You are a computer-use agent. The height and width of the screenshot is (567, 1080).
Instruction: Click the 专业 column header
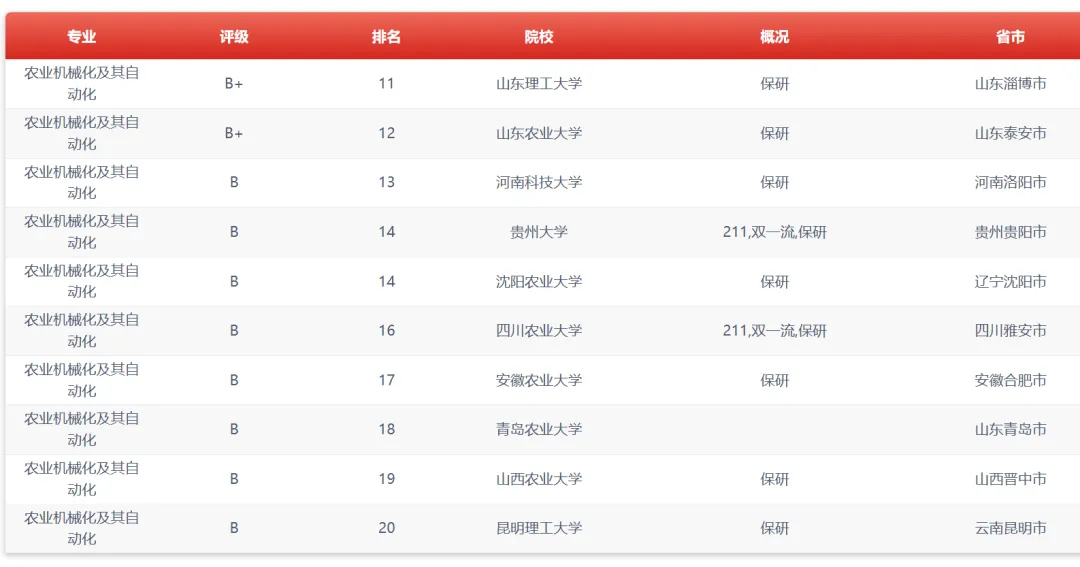click(81, 37)
